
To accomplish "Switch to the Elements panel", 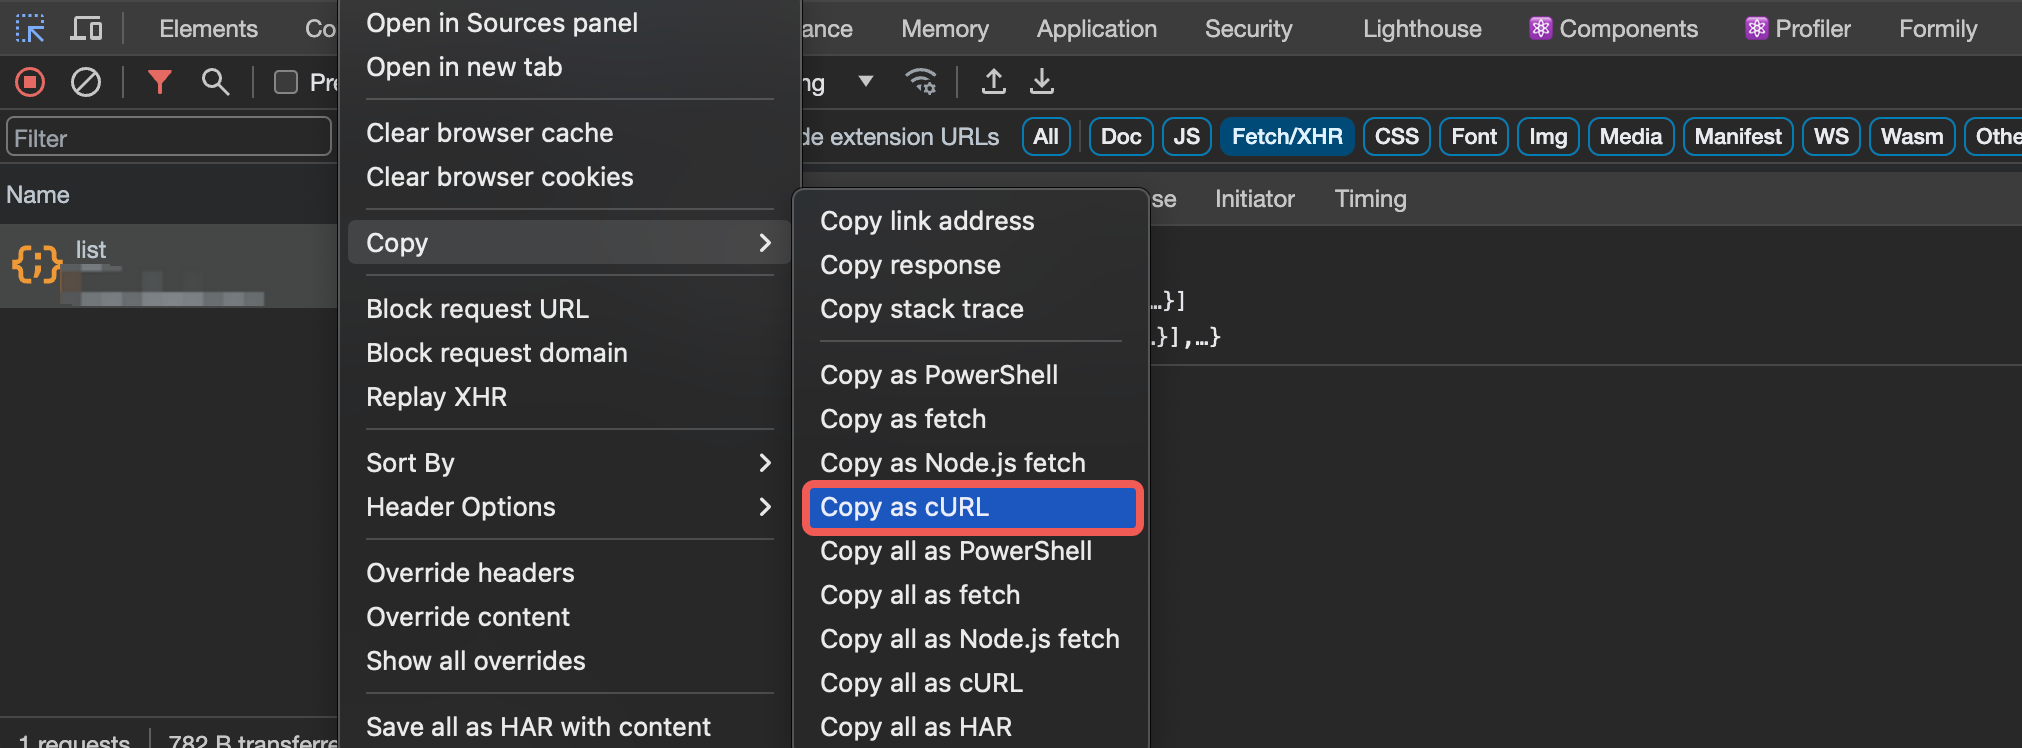I will (208, 29).
